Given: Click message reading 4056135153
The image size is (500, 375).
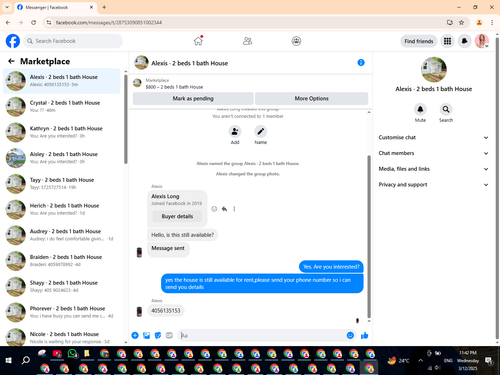Looking at the screenshot, I should (166, 311).
